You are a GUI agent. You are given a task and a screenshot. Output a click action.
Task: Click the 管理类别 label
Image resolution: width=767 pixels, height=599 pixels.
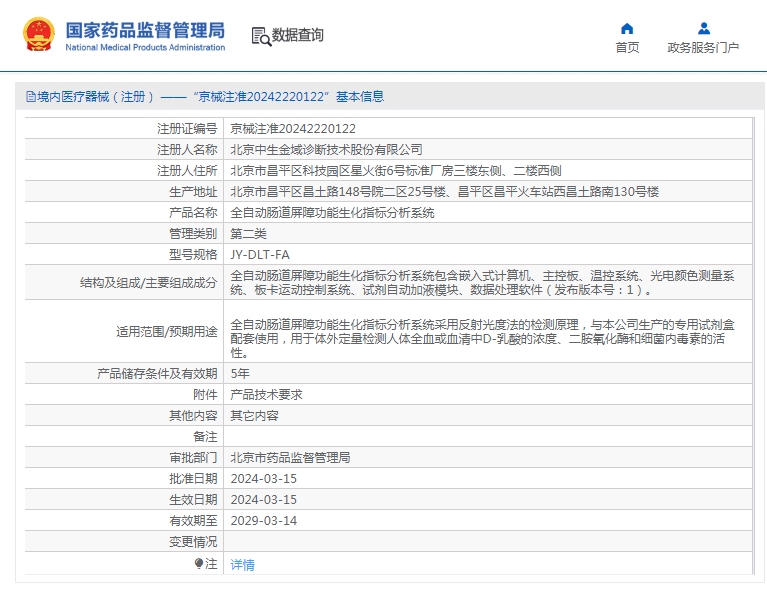pos(193,234)
